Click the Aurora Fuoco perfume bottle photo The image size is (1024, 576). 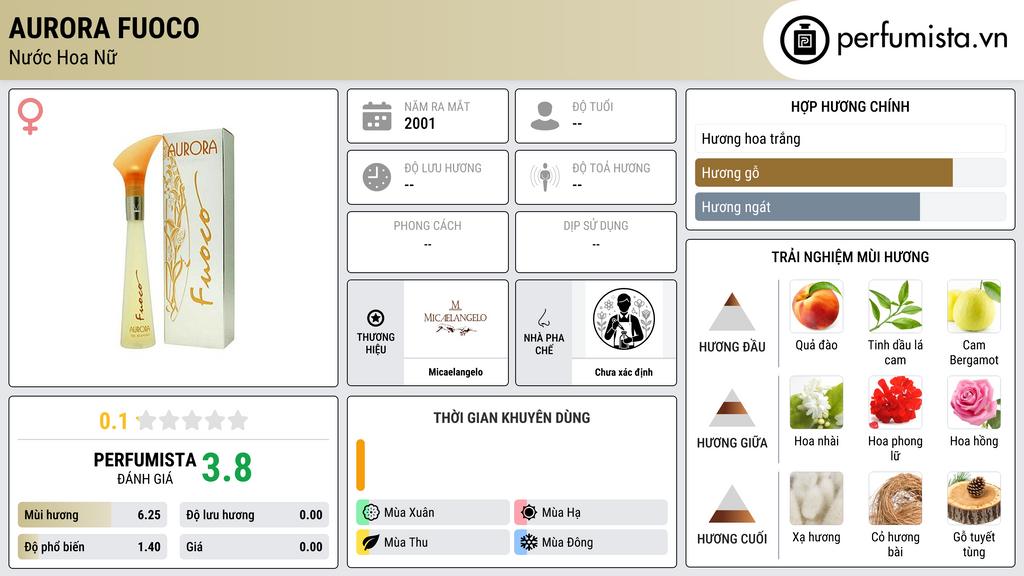click(x=174, y=238)
